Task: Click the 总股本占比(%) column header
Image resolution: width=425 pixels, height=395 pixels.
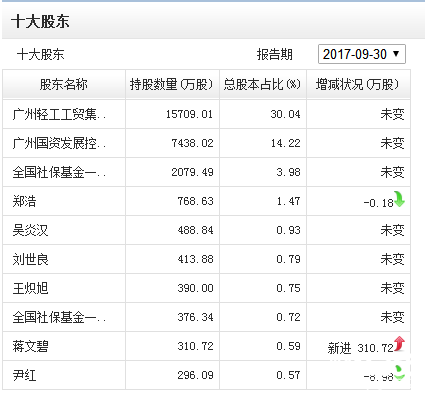Action: [262, 84]
